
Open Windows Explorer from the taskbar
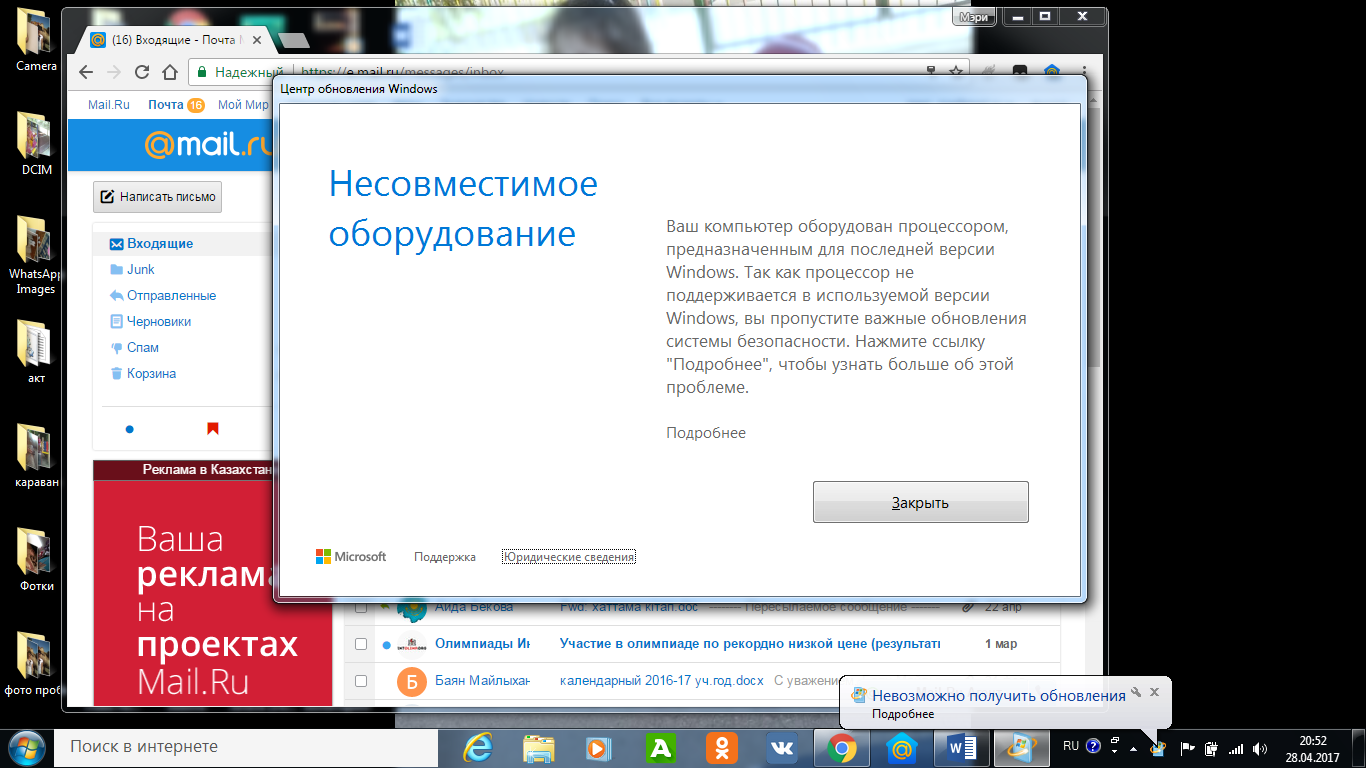[x=539, y=748]
